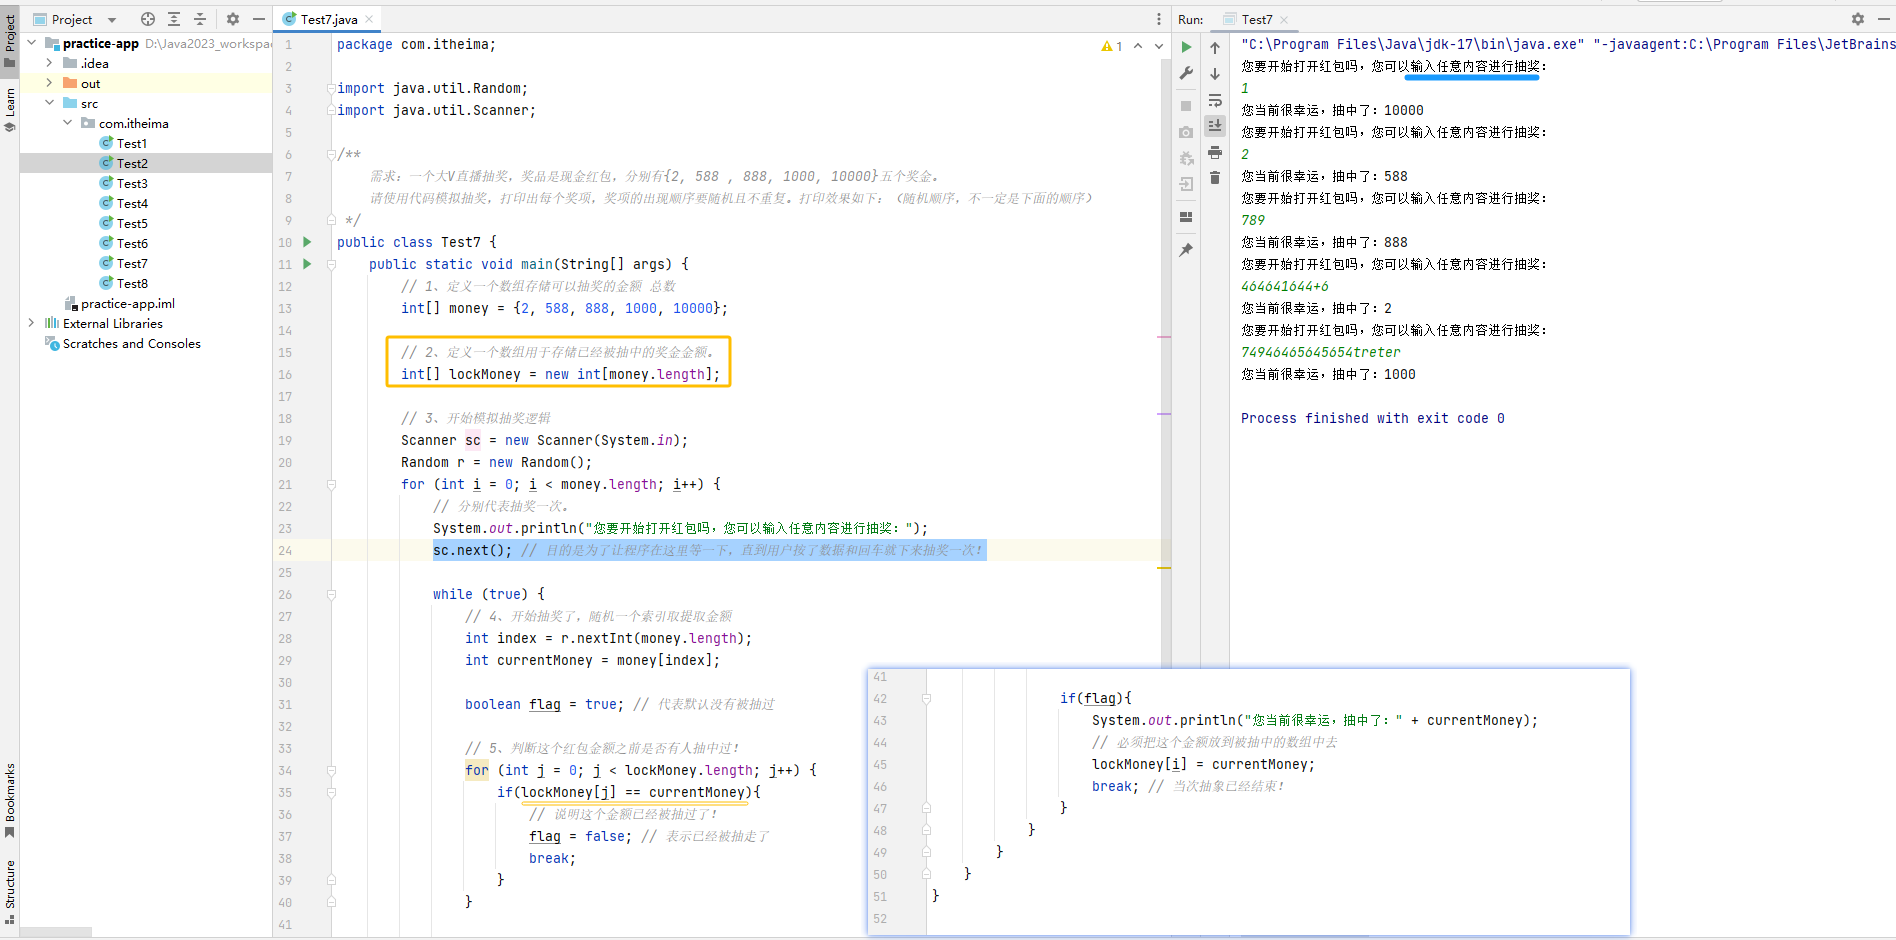The image size is (1896, 940).
Task: Pin the Run tab
Action: pos(1186,250)
